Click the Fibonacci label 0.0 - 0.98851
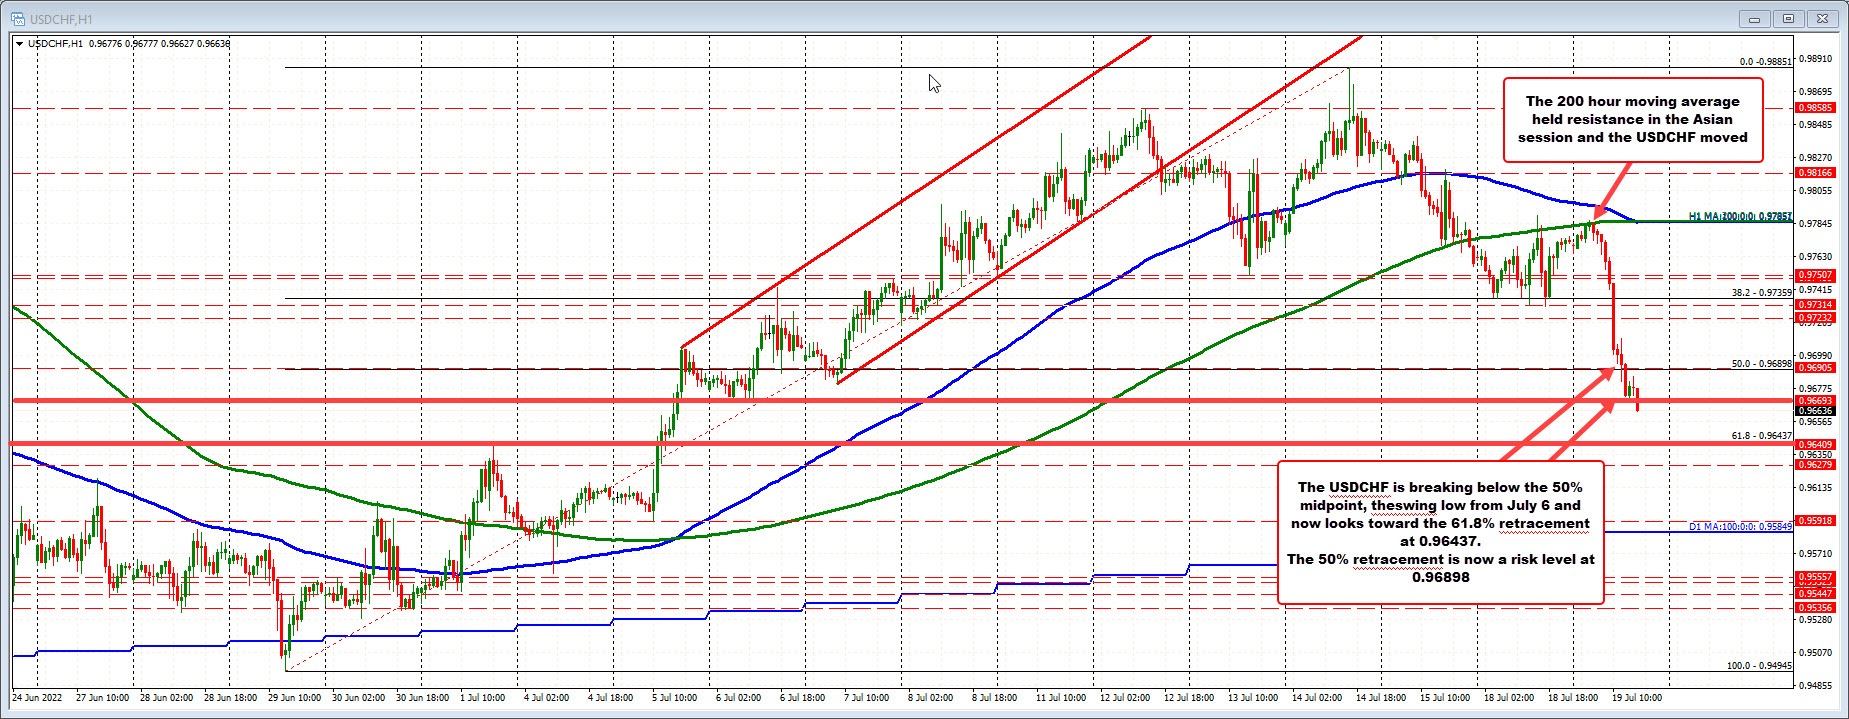Screen dimensions: 1849x719 pos(1766,61)
